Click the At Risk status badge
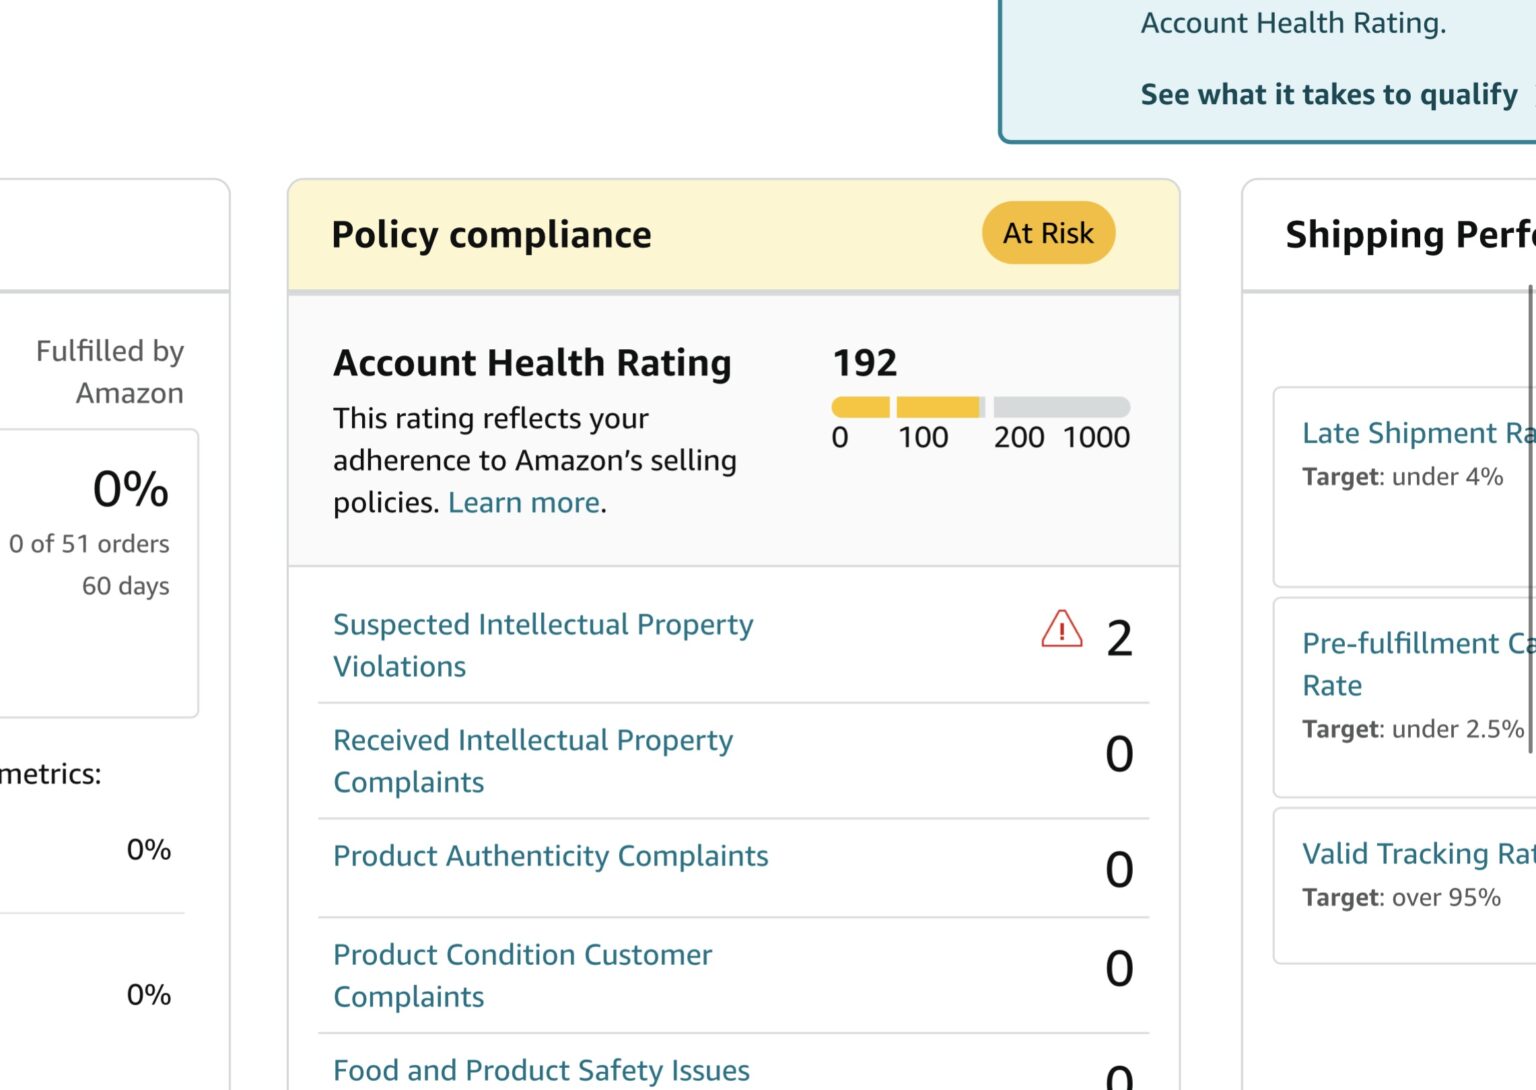The height and width of the screenshot is (1090, 1536). (x=1049, y=233)
